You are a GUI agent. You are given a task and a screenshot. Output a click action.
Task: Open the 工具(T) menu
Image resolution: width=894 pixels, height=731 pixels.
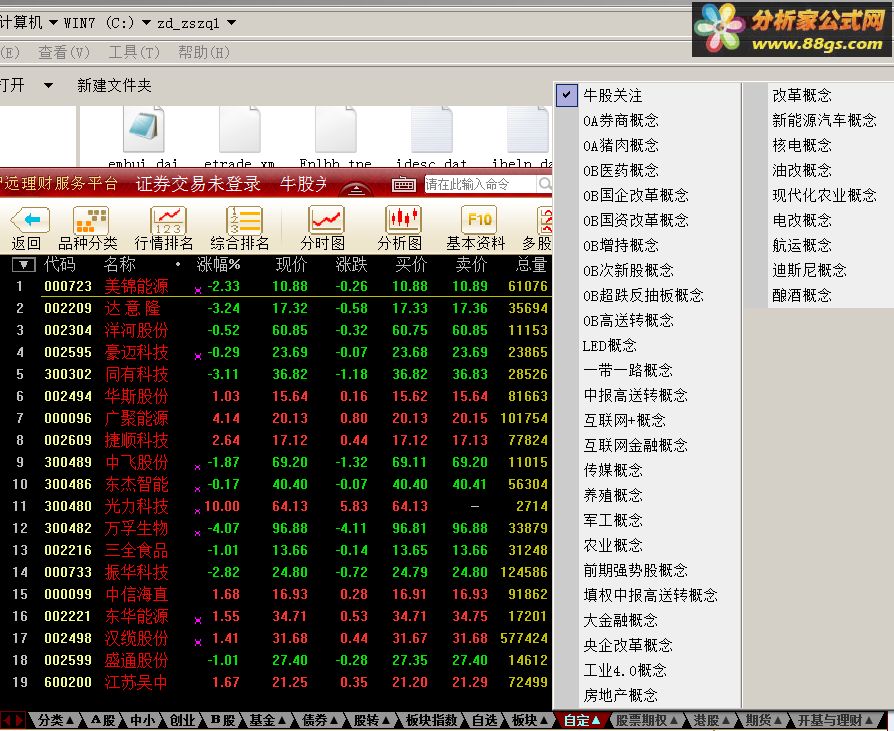(134, 52)
